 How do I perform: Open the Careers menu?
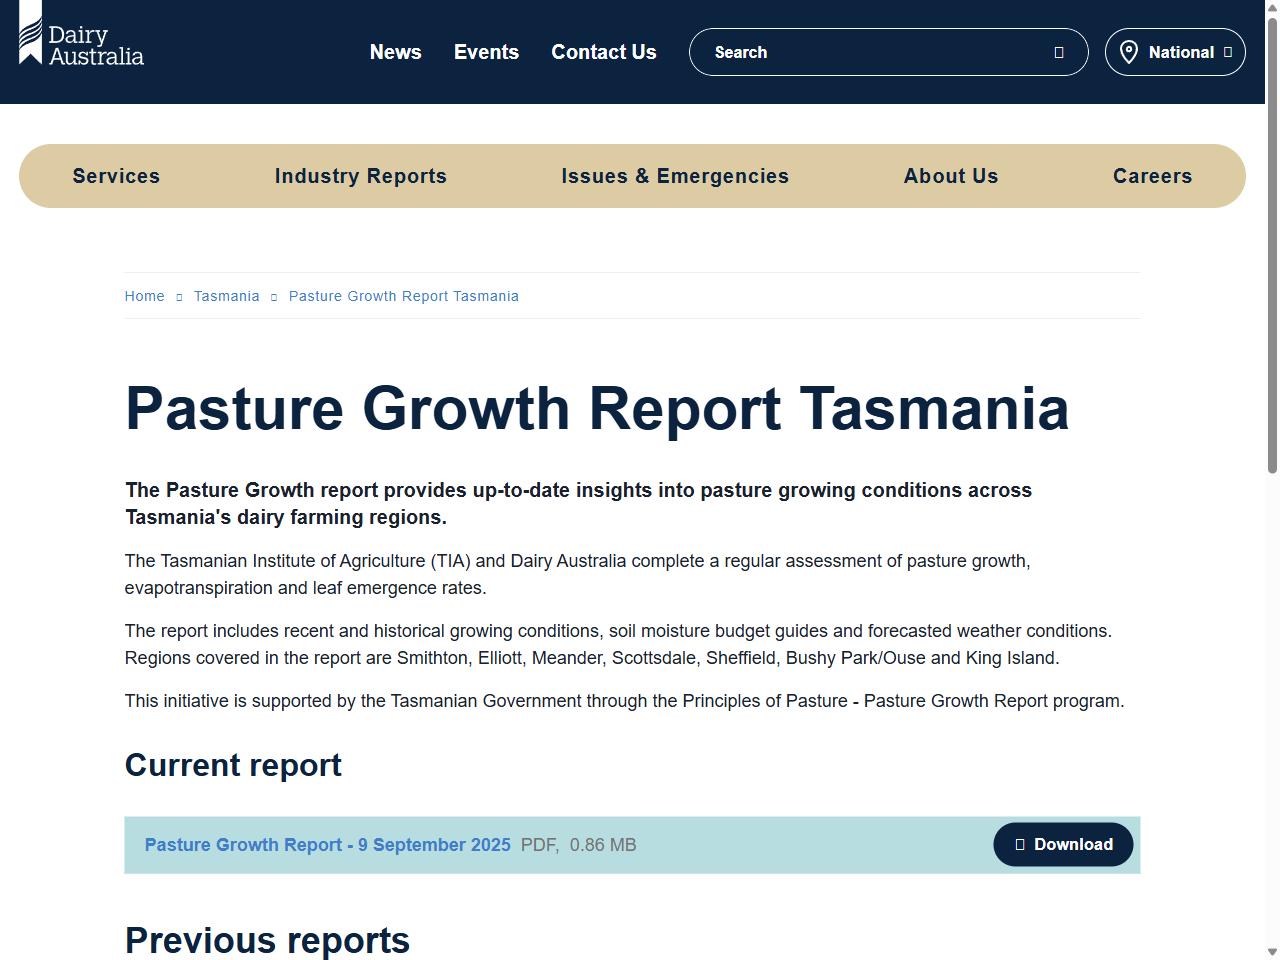1153,176
